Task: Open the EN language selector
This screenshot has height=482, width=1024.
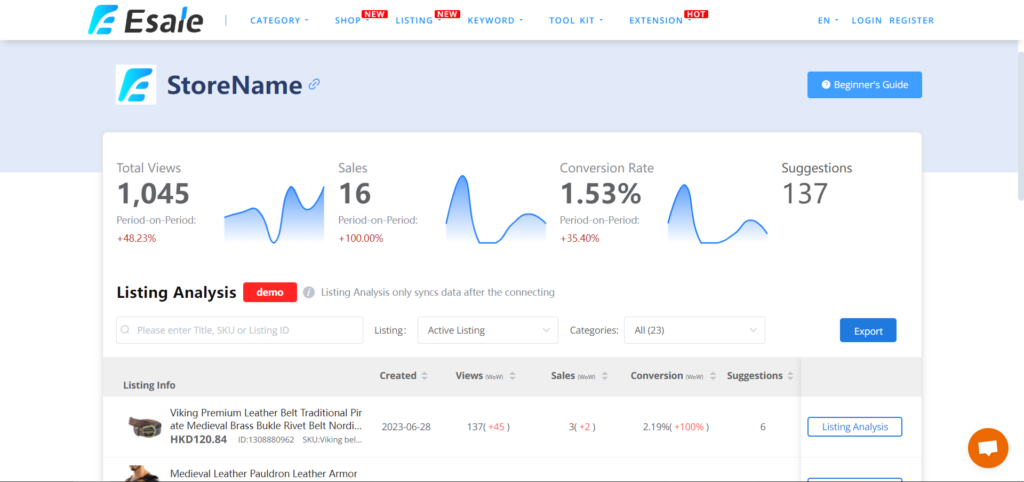Action: click(828, 20)
